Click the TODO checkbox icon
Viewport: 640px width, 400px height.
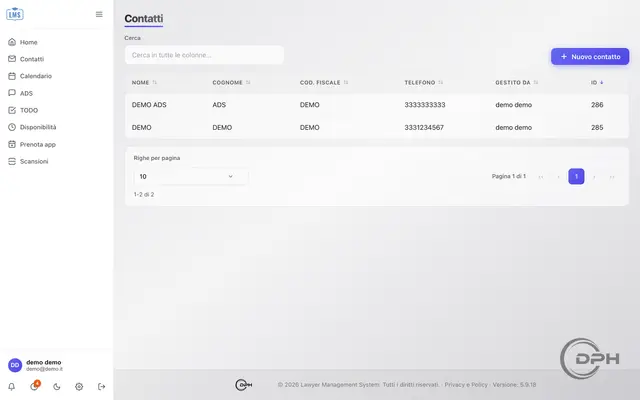coord(12,110)
